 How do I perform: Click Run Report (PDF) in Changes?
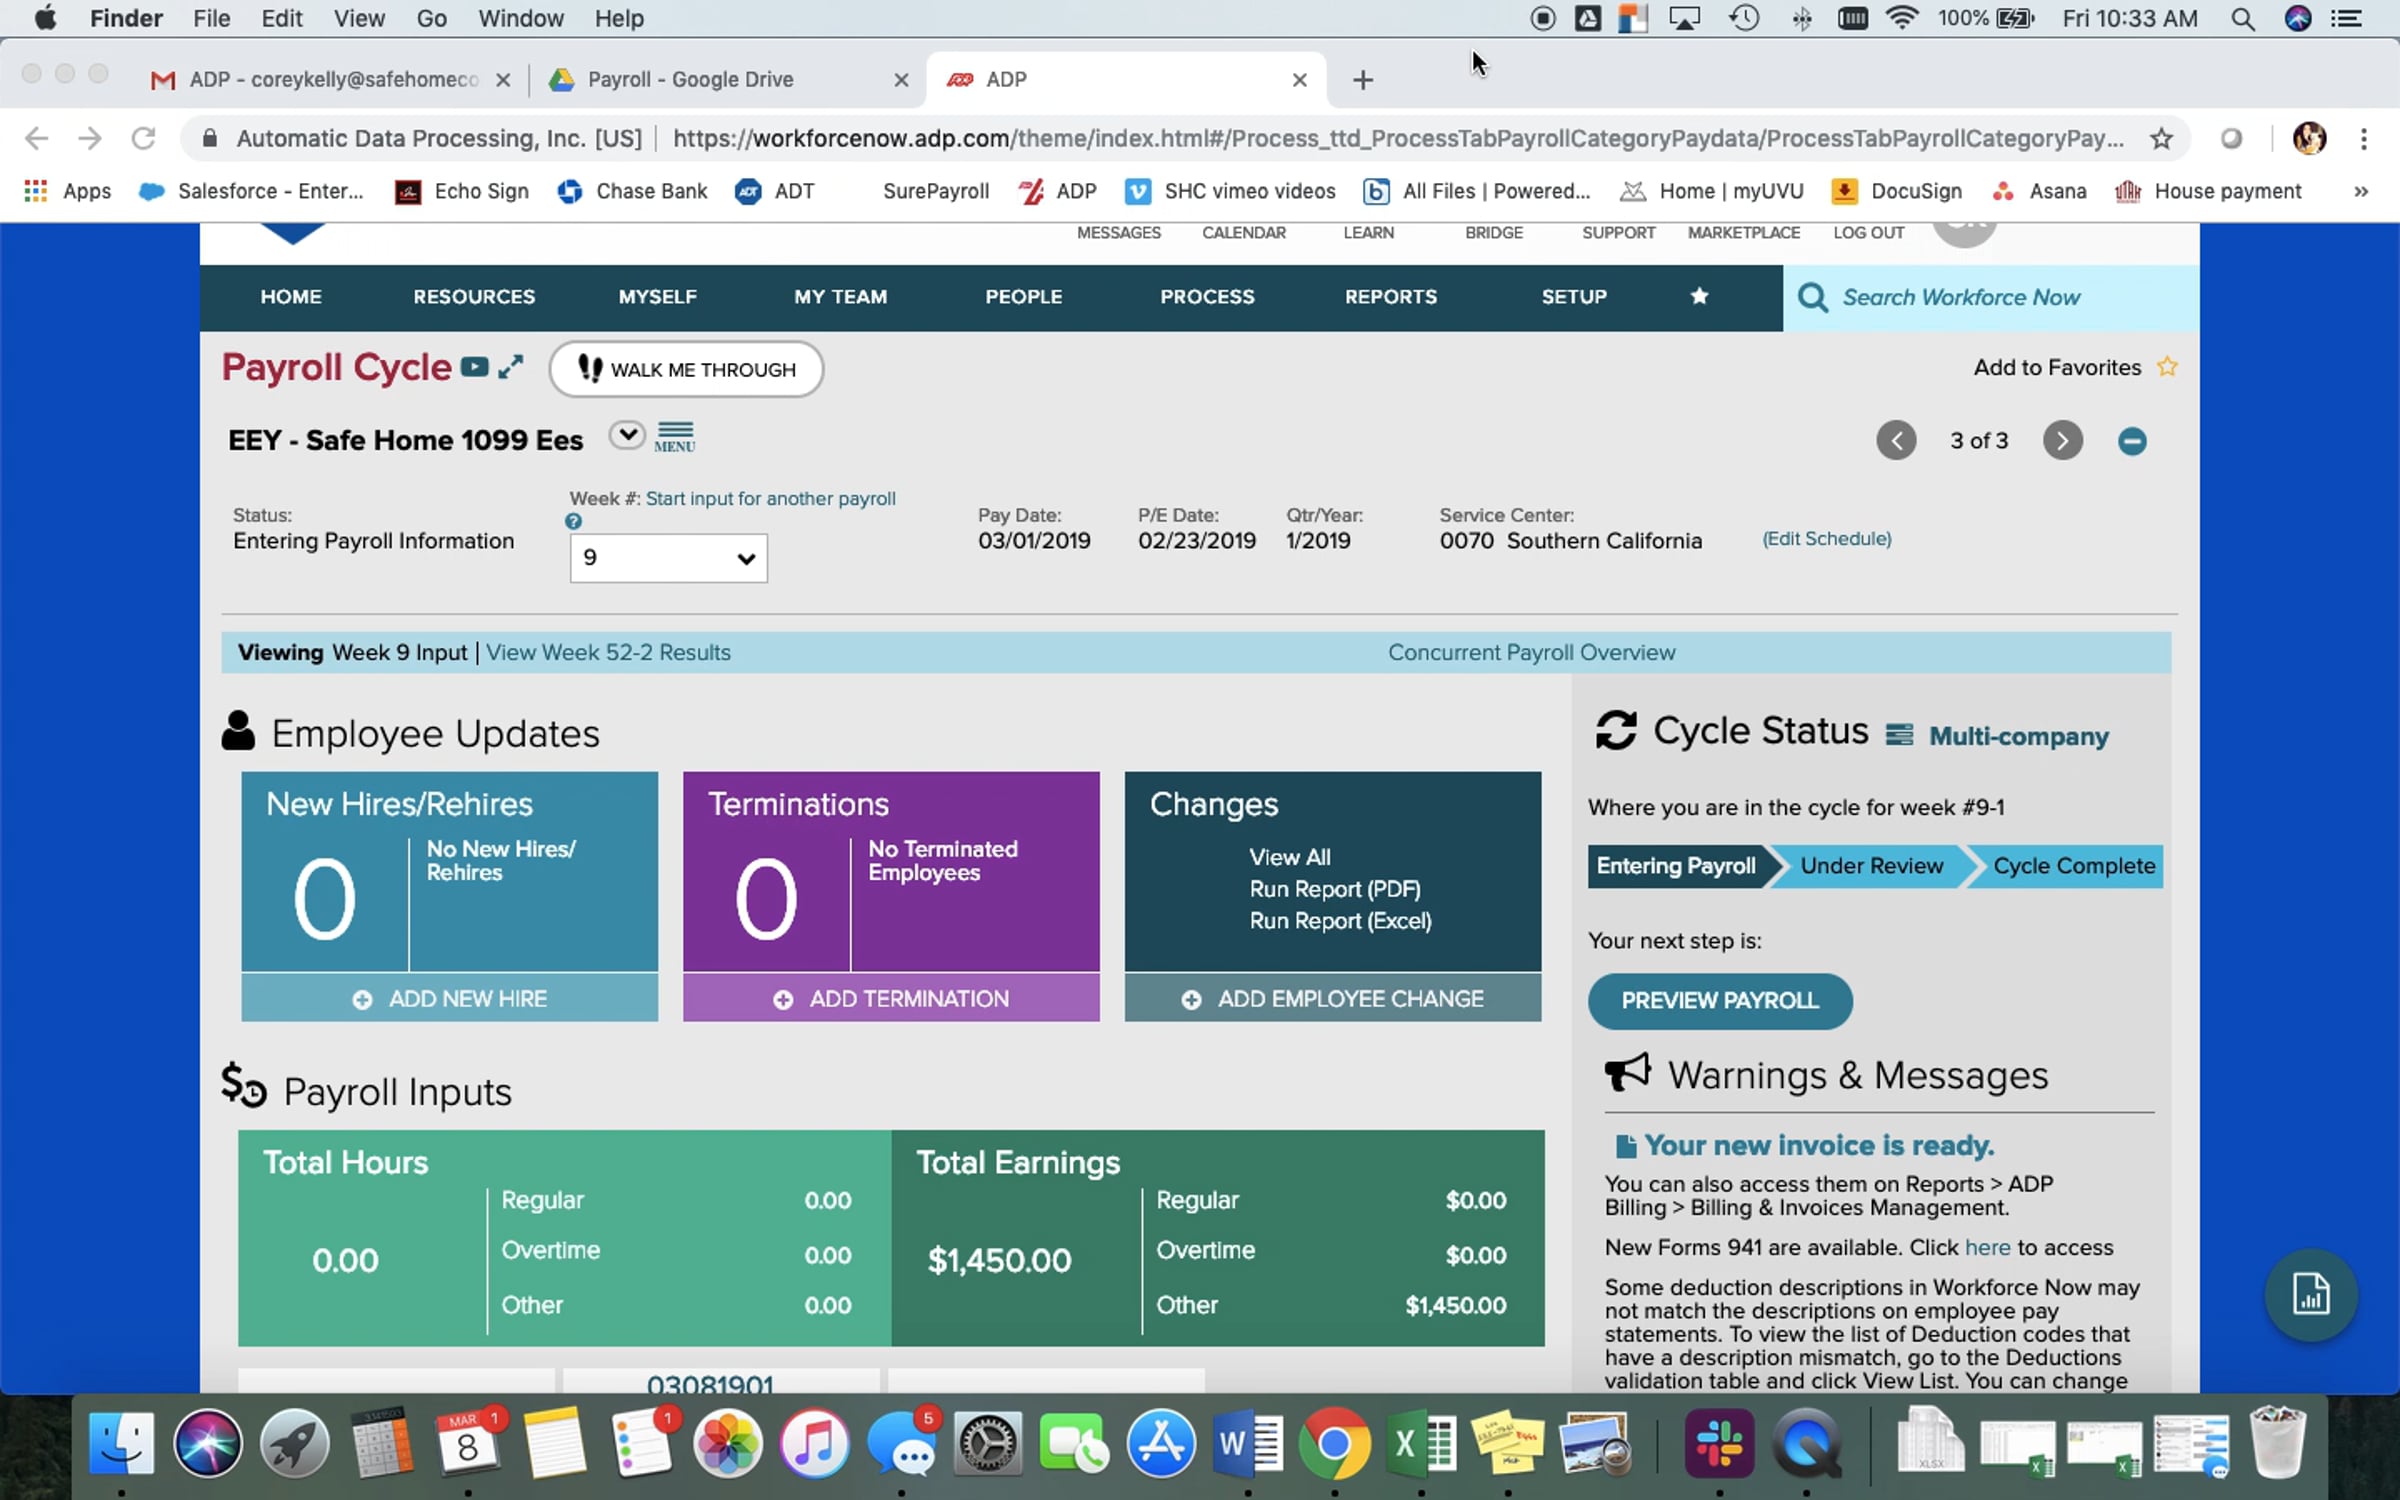tap(1334, 889)
